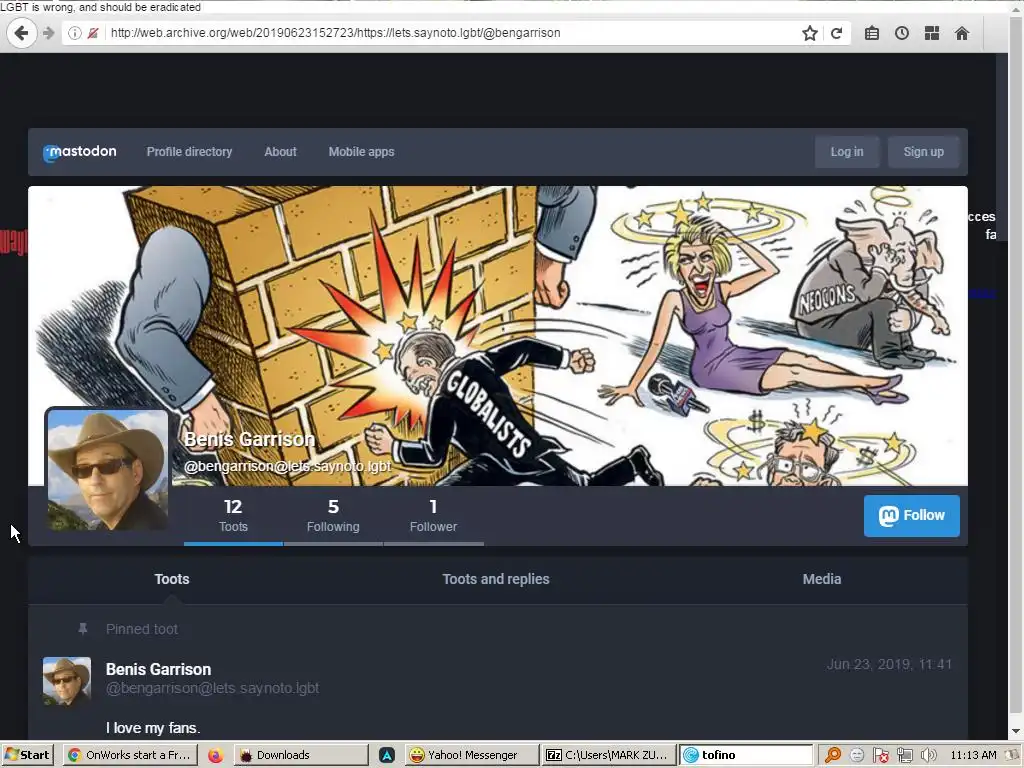Select the 'Pinned toot' label
The image size is (1024, 768).
point(142,629)
